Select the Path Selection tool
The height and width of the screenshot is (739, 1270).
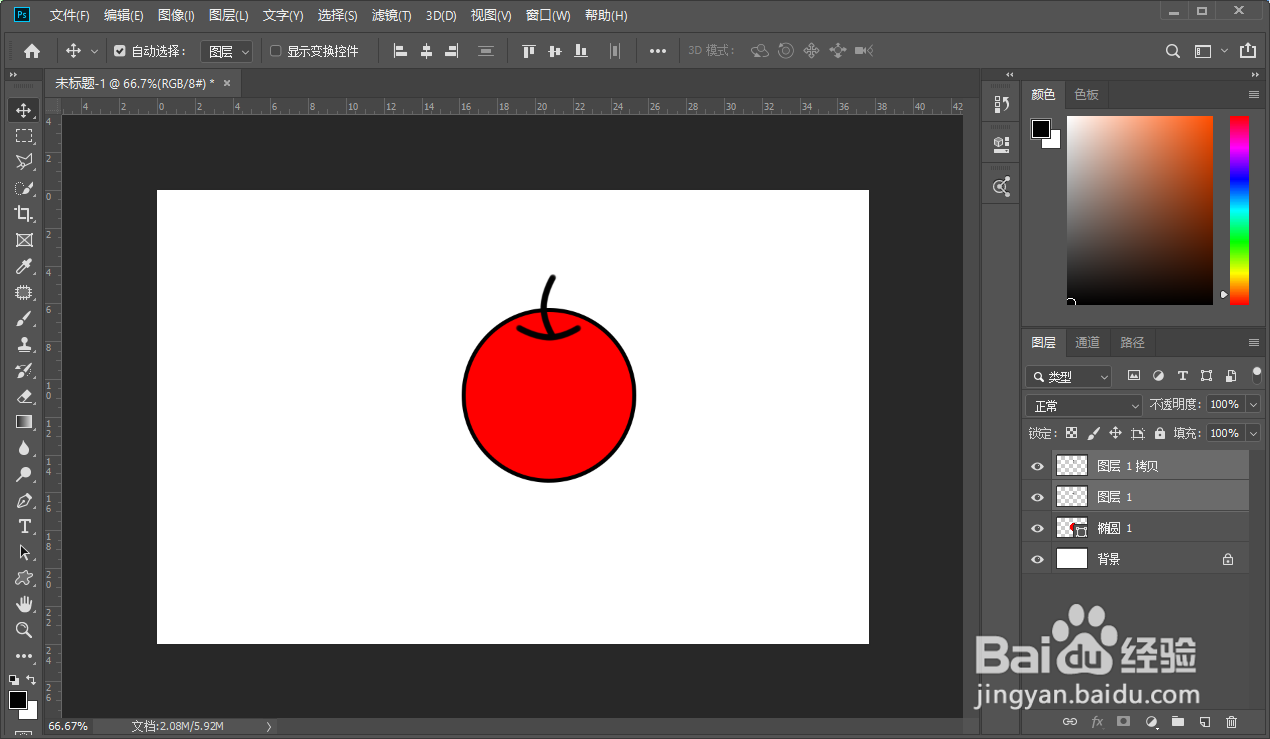pos(24,552)
